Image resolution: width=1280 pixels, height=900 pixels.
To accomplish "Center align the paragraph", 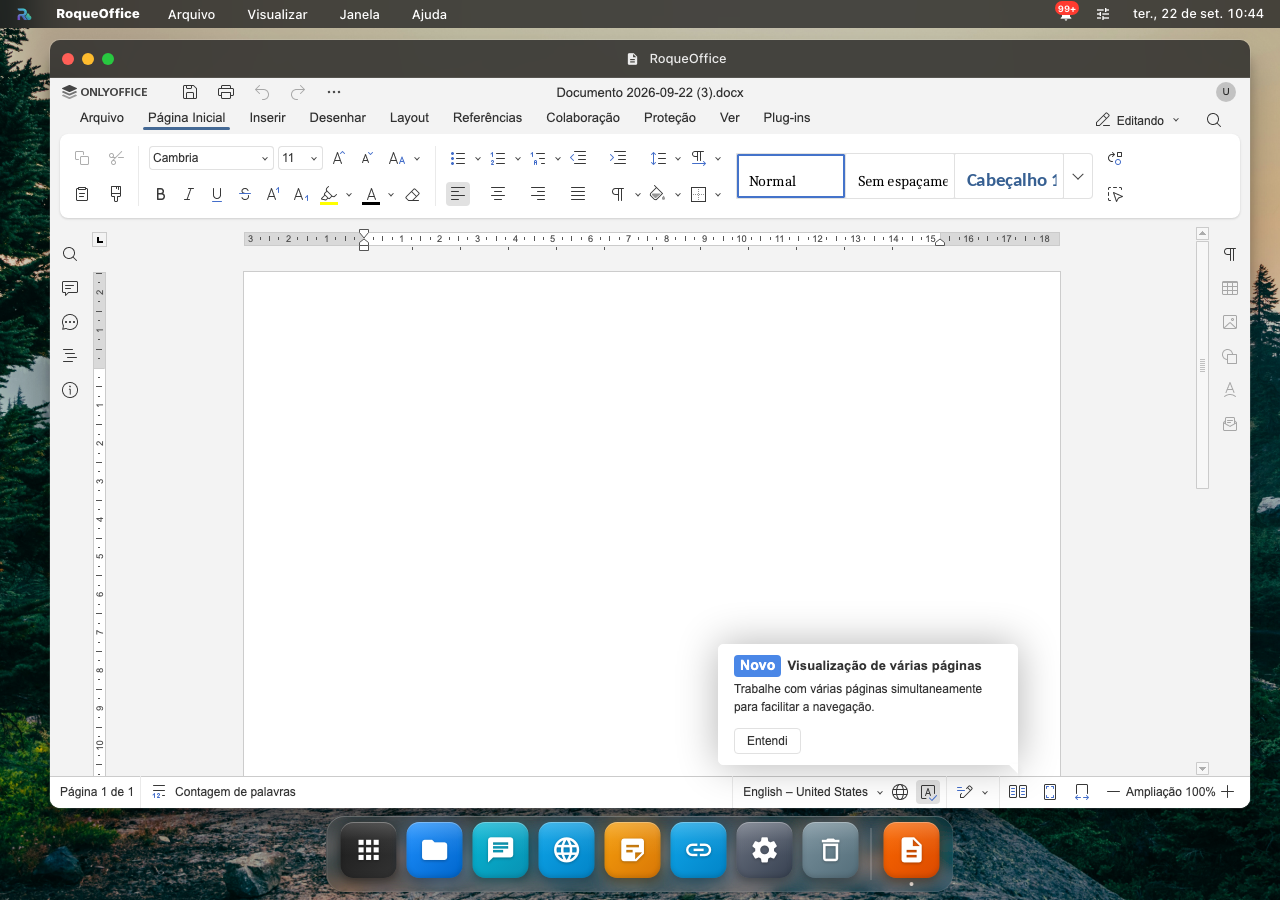I will (x=498, y=194).
